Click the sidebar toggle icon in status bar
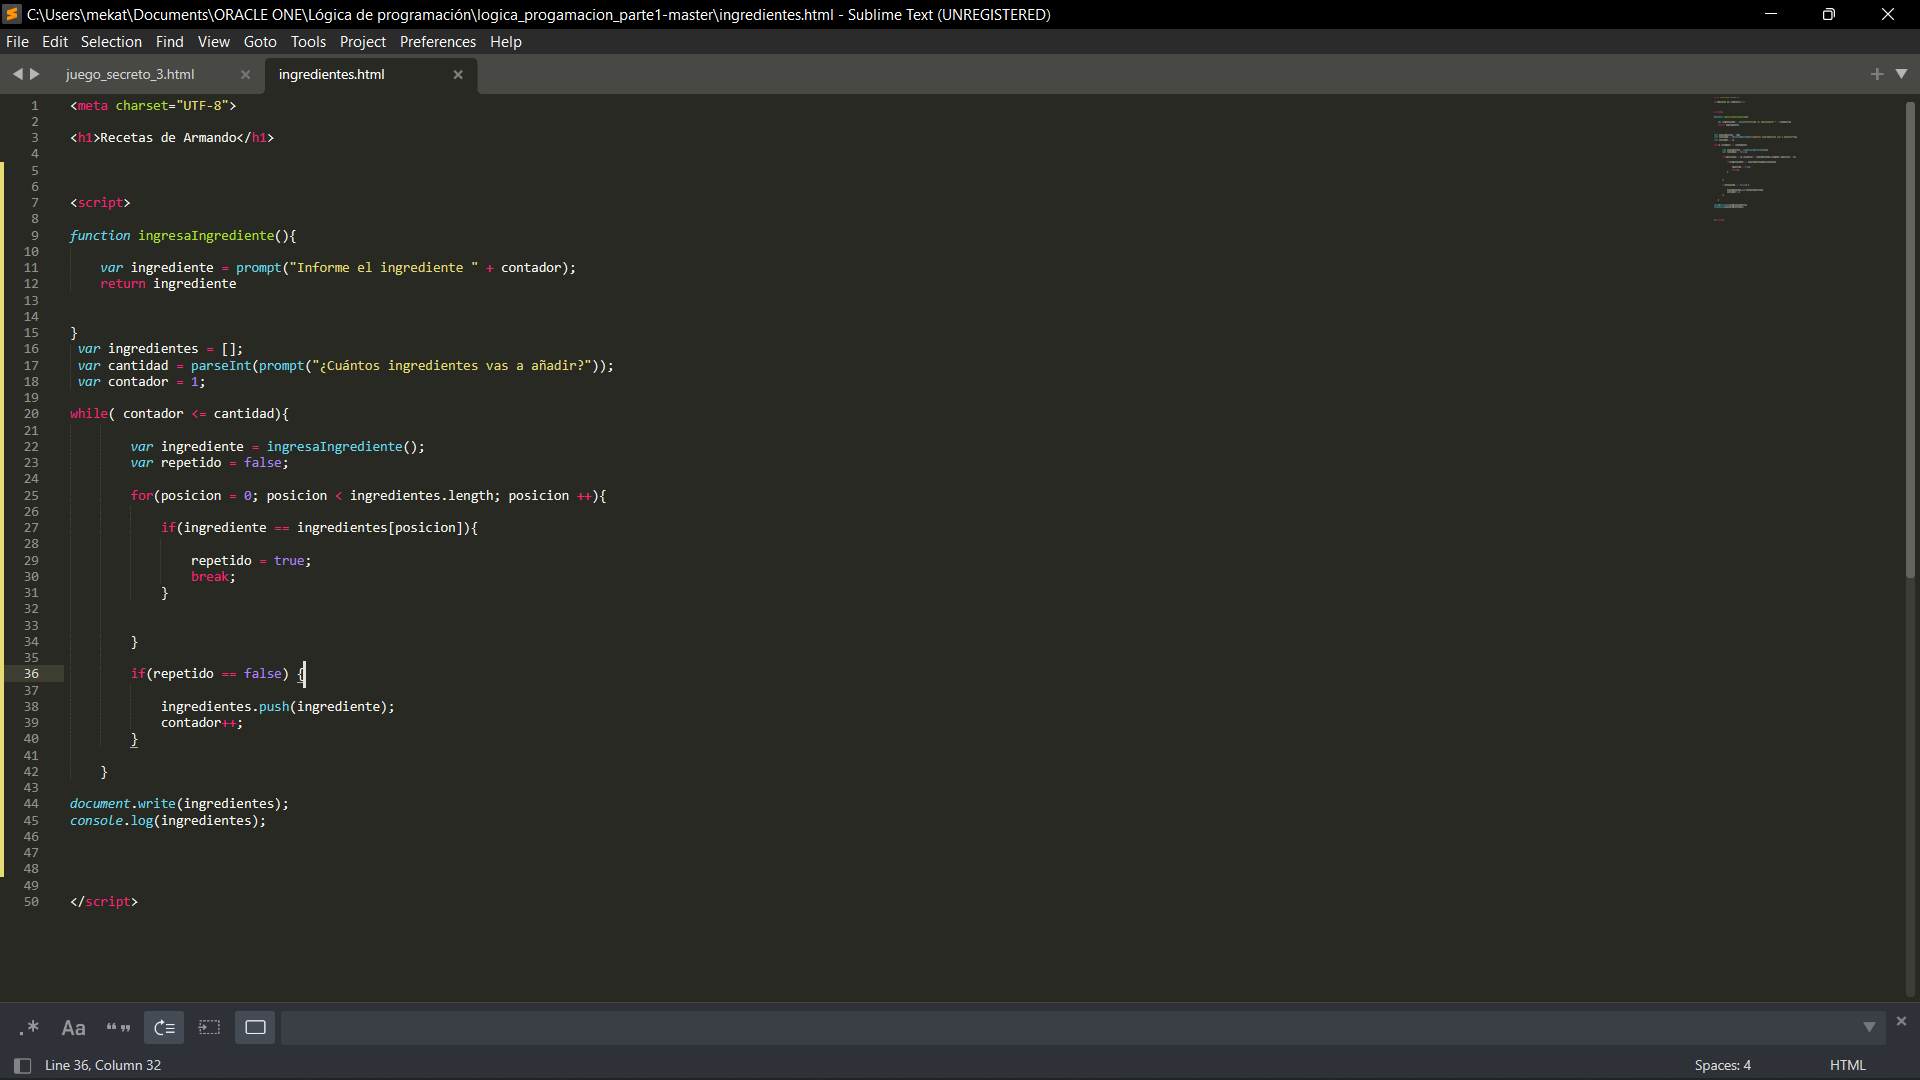This screenshot has width=1920, height=1080. point(22,1066)
